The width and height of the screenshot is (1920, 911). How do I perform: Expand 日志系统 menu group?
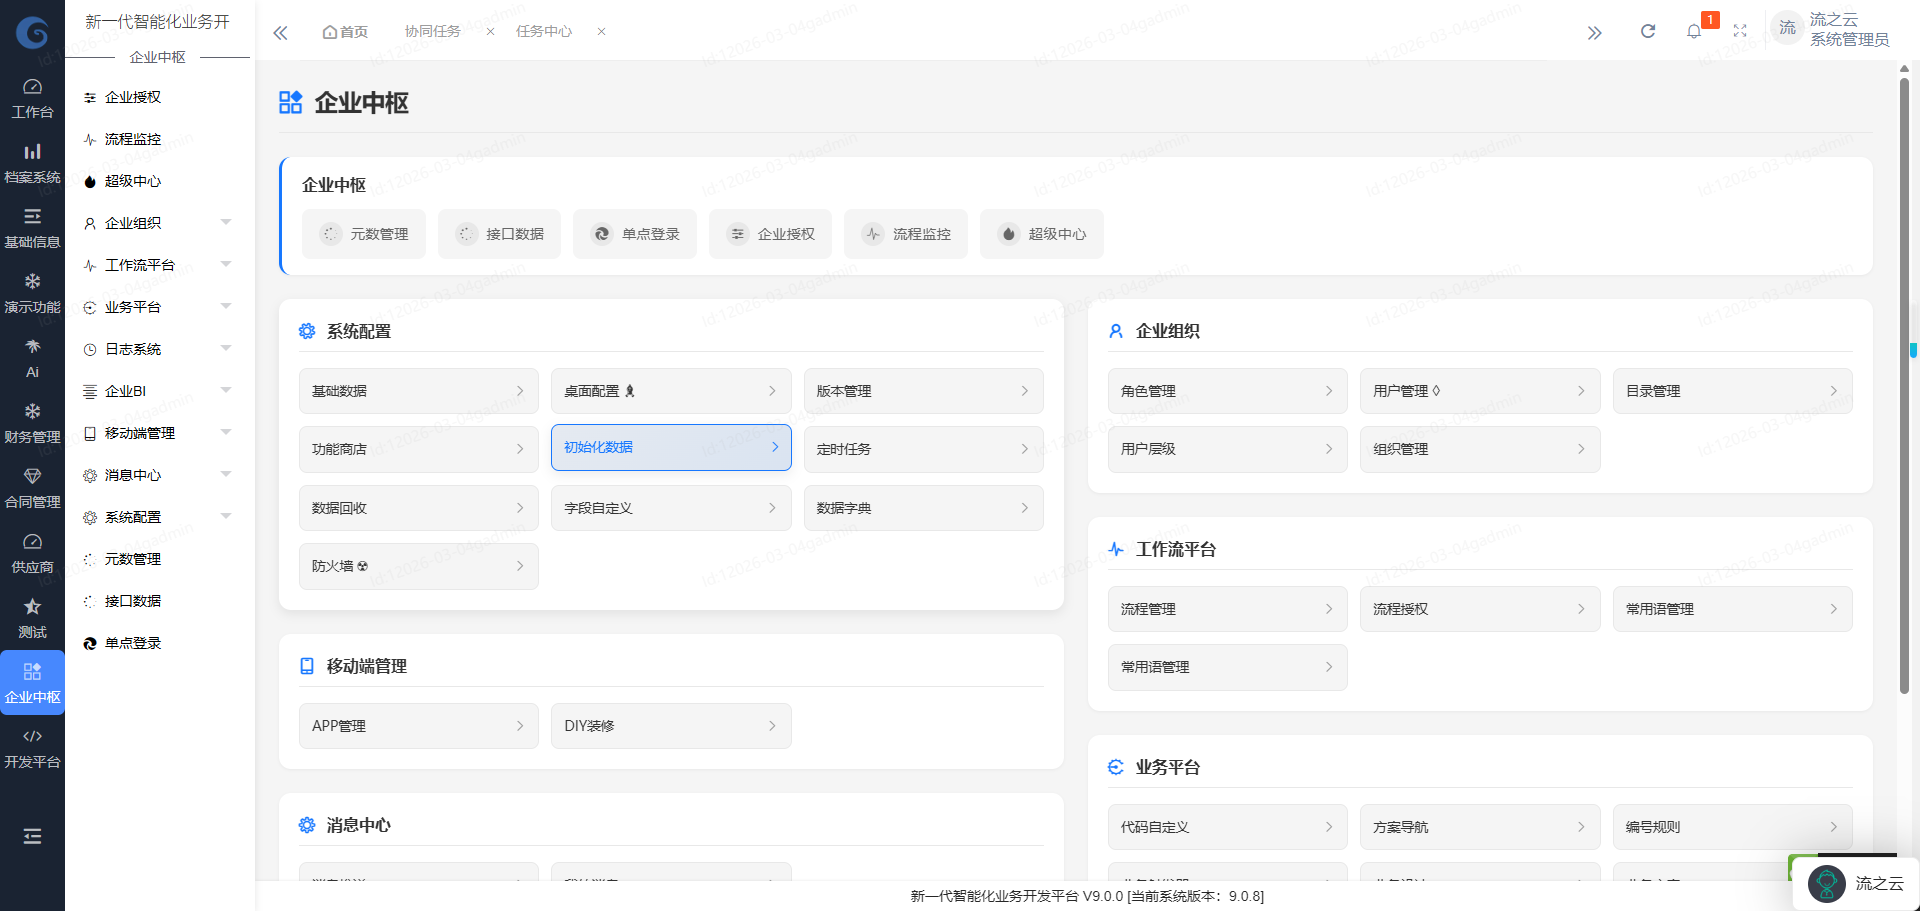(158, 349)
